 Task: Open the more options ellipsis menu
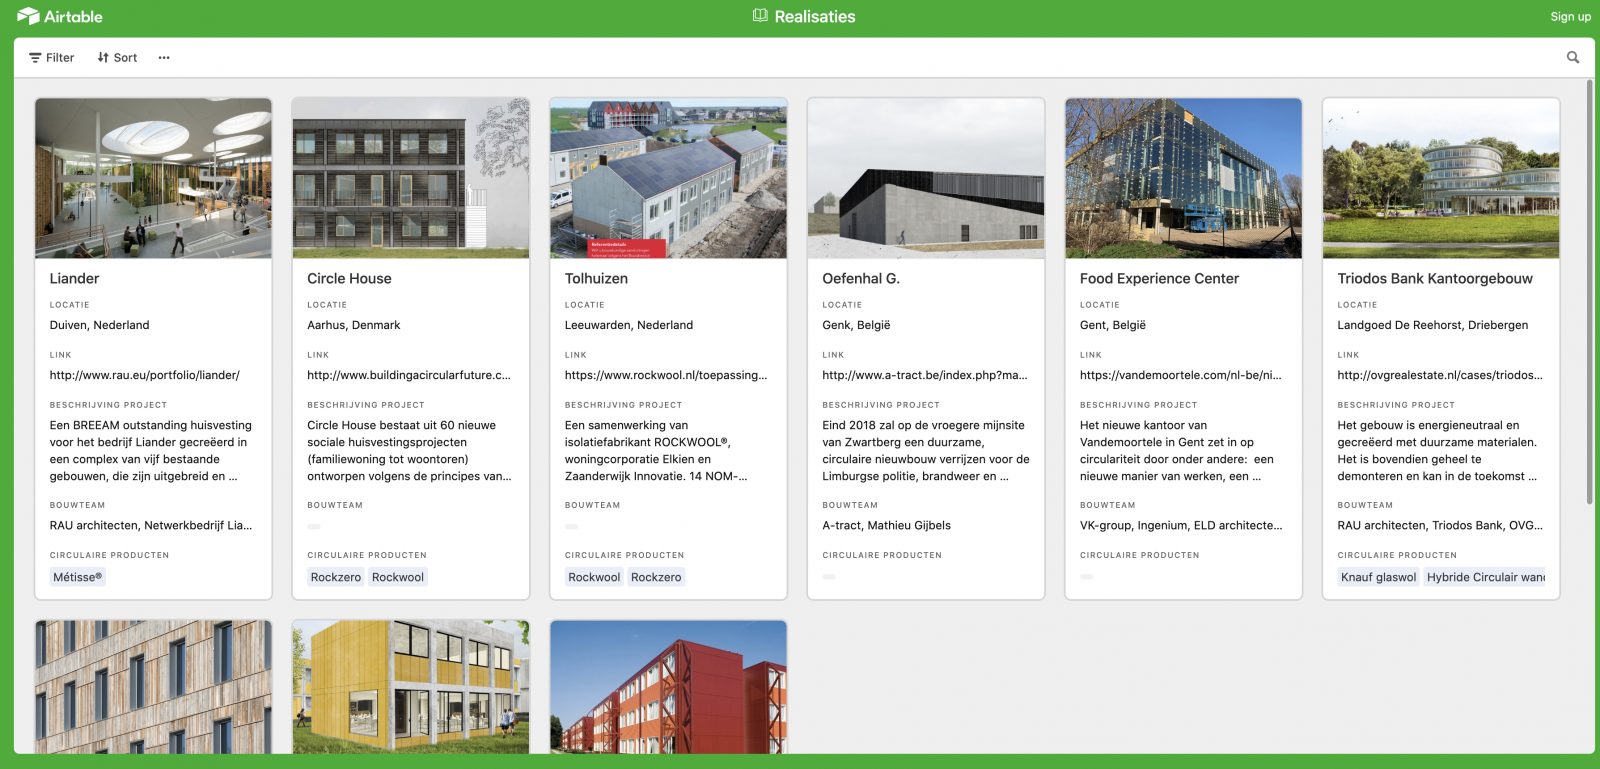[164, 57]
